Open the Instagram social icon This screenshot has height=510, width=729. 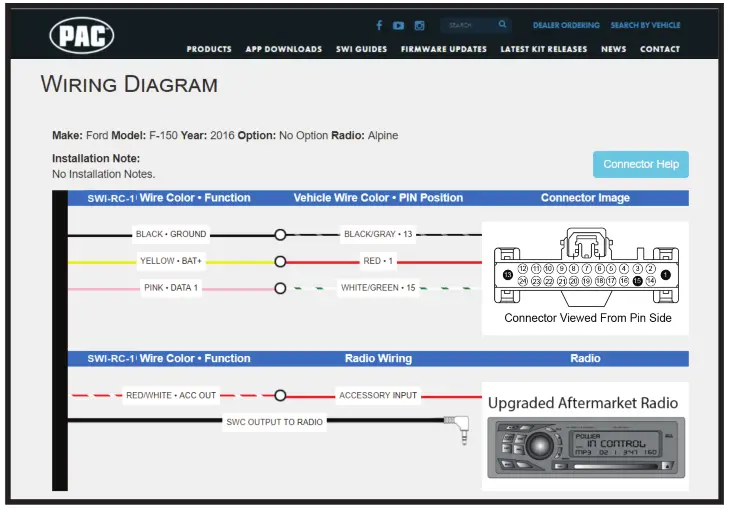pos(419,26)
